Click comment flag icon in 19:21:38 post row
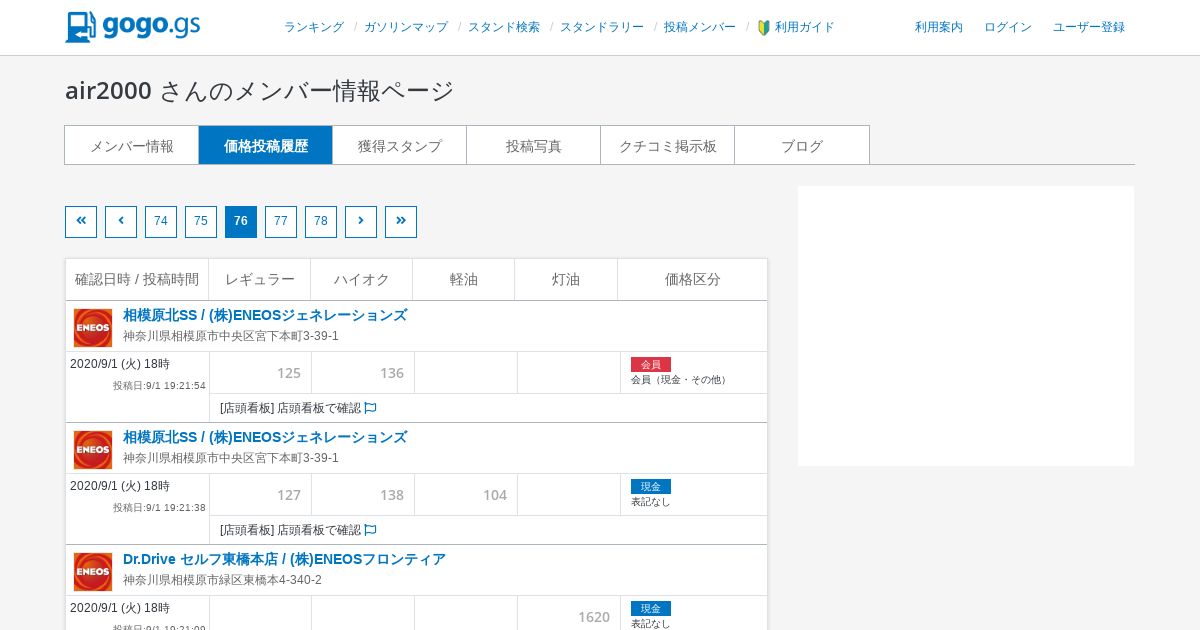Screen dimensions: 1200x630 (370, 530)
